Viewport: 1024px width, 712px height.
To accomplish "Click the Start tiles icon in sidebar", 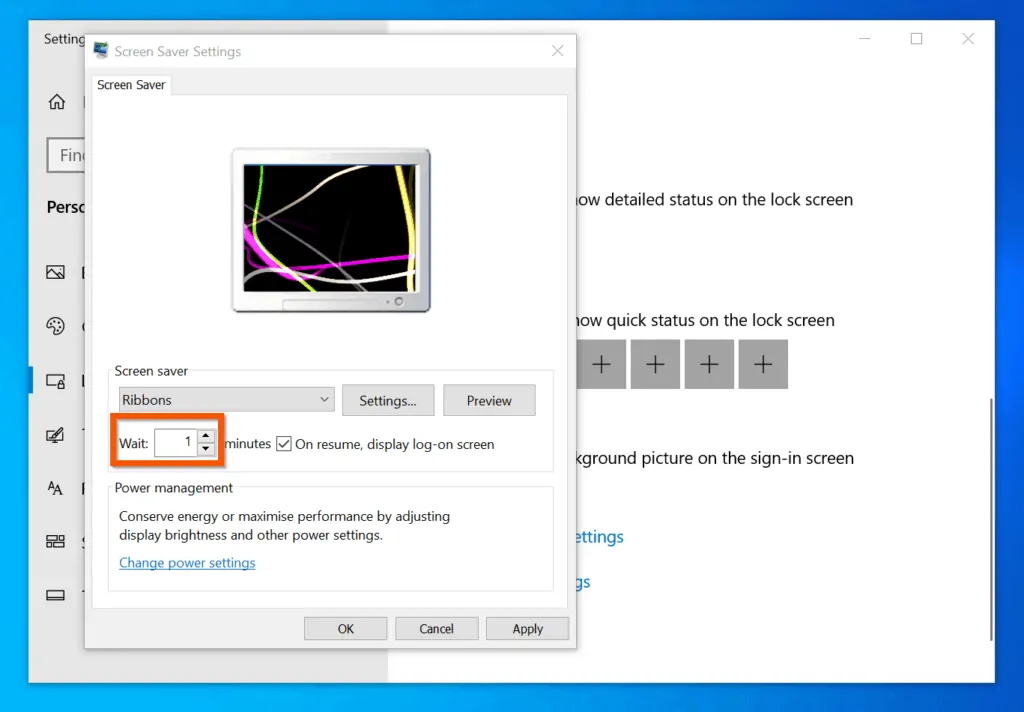I will tap(56, 542).
